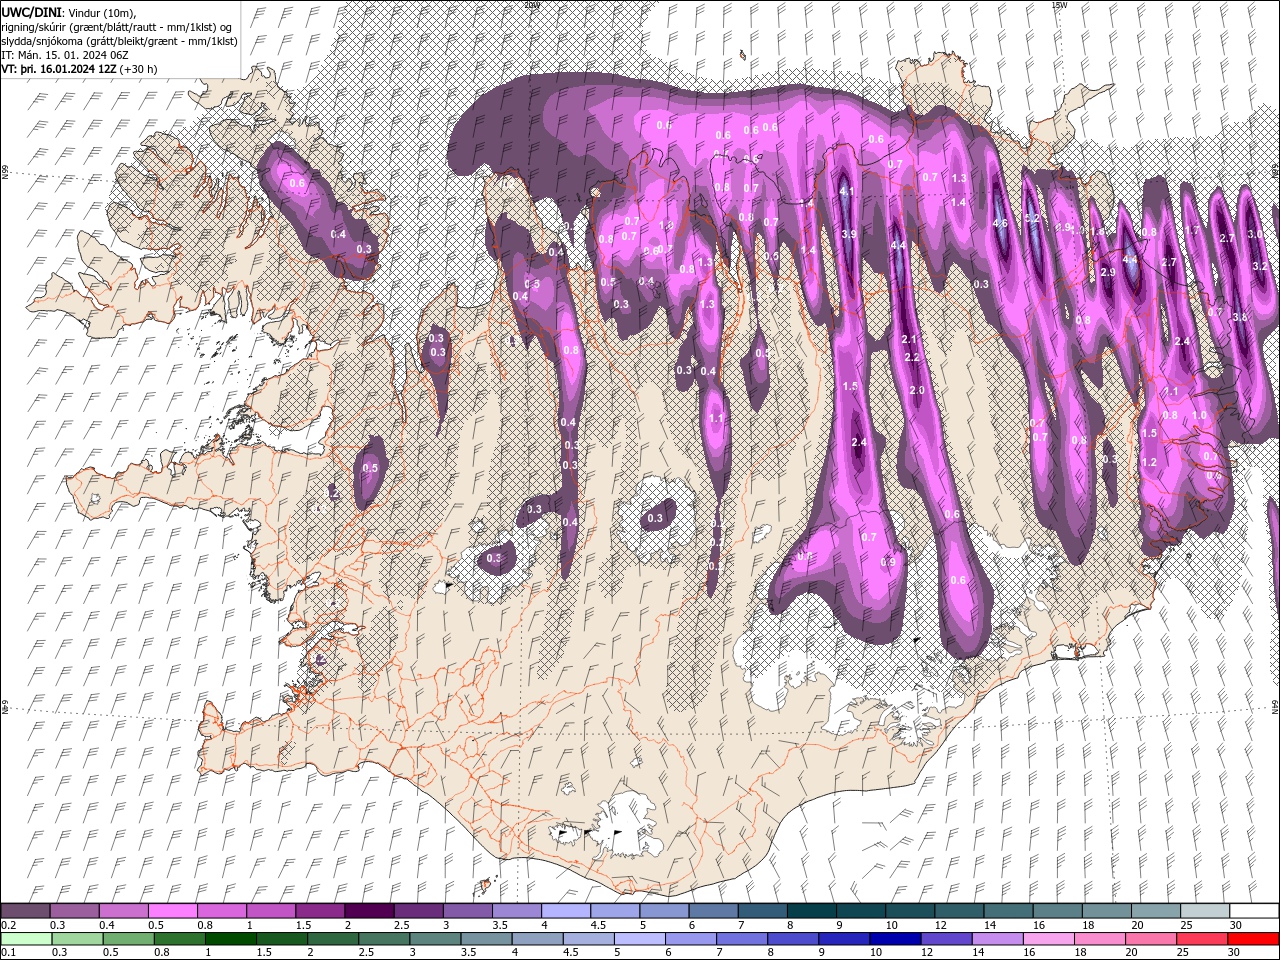Click the white upper legend swatch labeled 30
The width and height of the screenshot is (1280, 960).
click(1254, 911)
